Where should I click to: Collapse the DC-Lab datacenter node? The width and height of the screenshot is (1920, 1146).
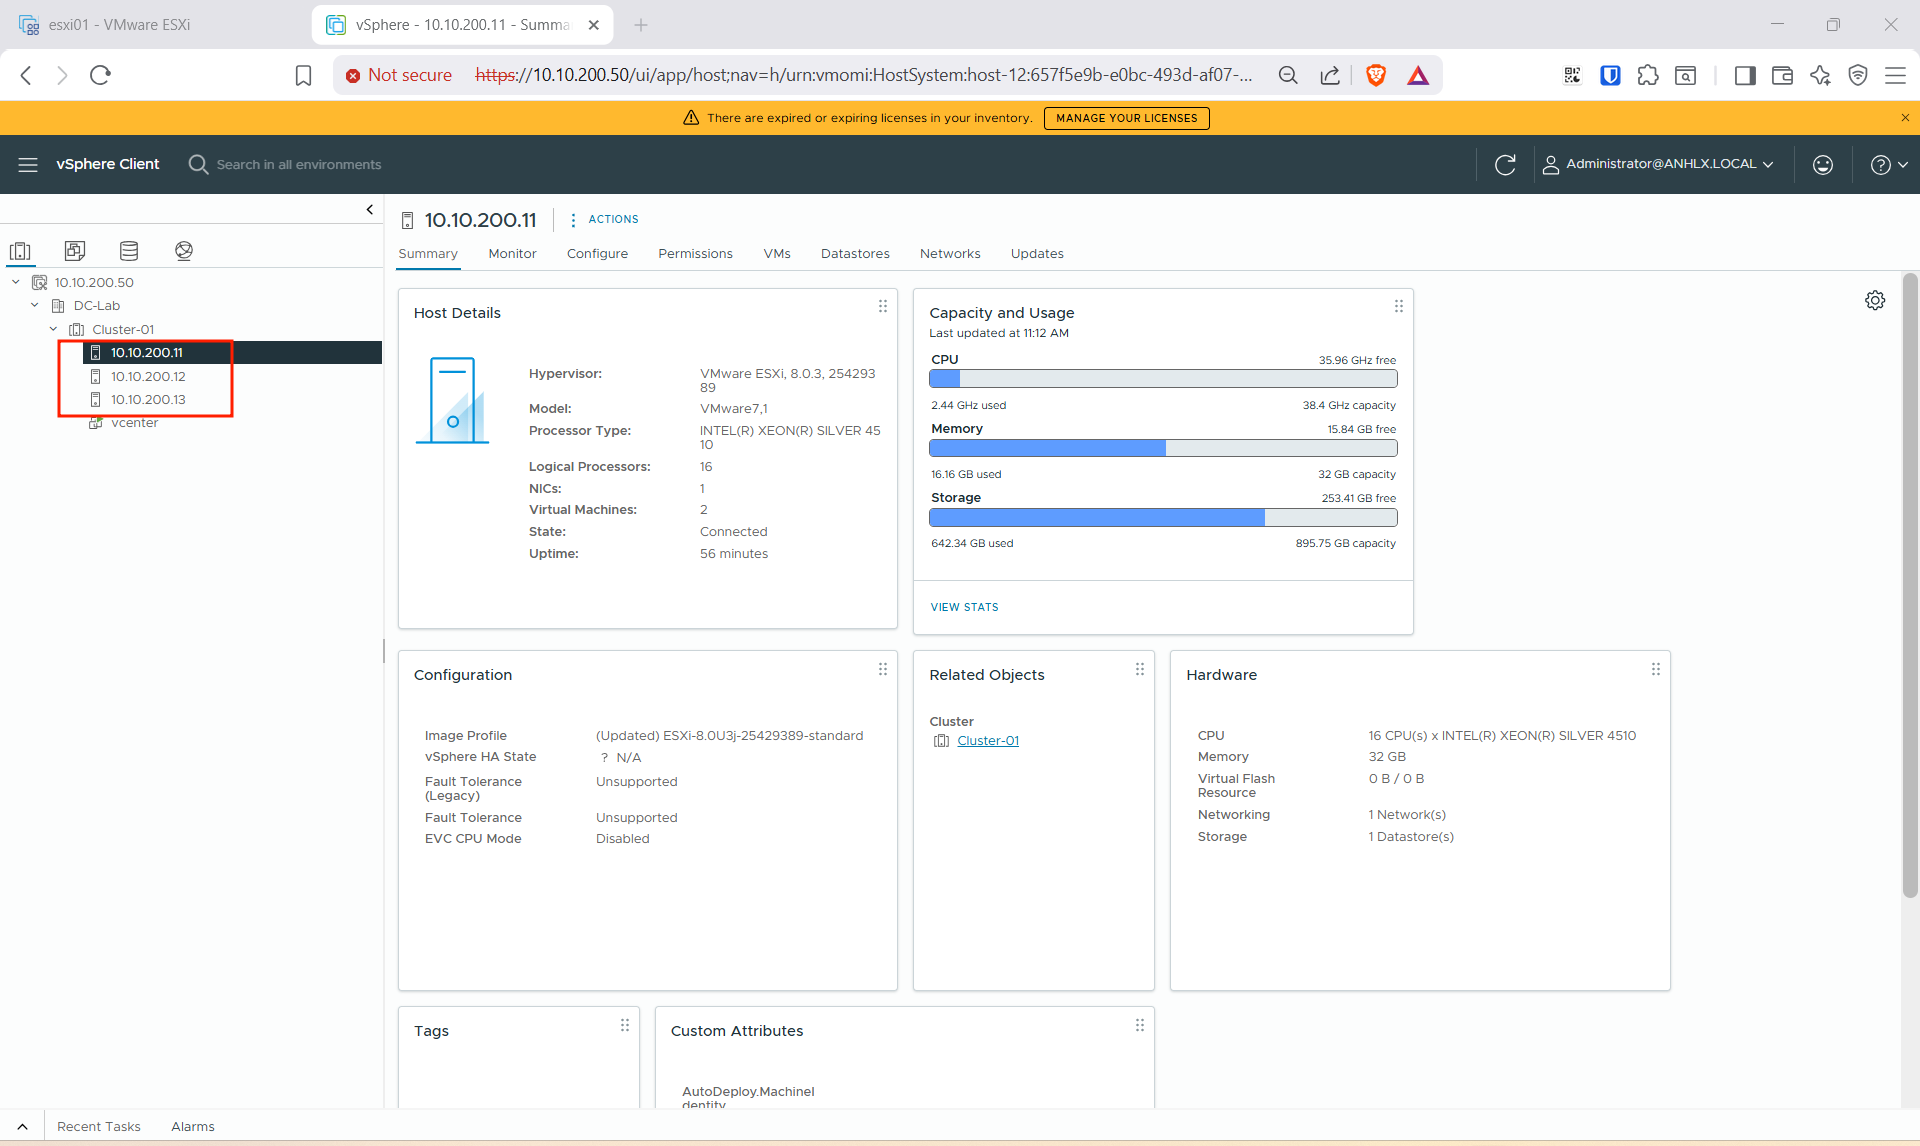tap(35, 305)
